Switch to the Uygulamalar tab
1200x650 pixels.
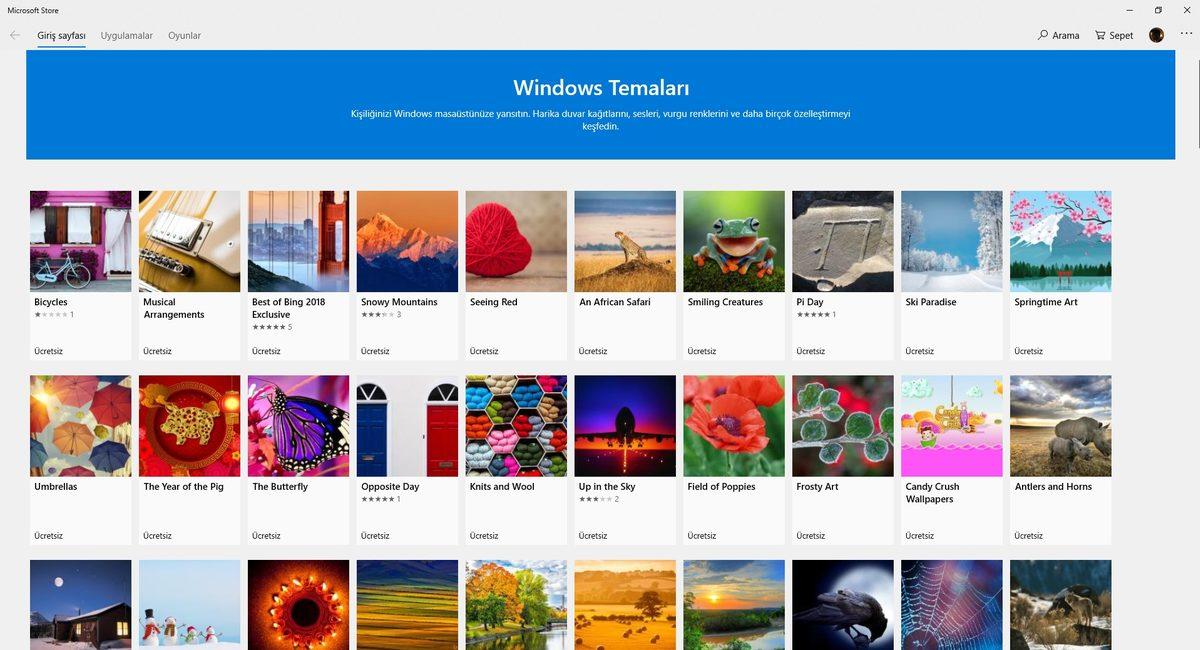pyautogui.click(x=127, y=35)
